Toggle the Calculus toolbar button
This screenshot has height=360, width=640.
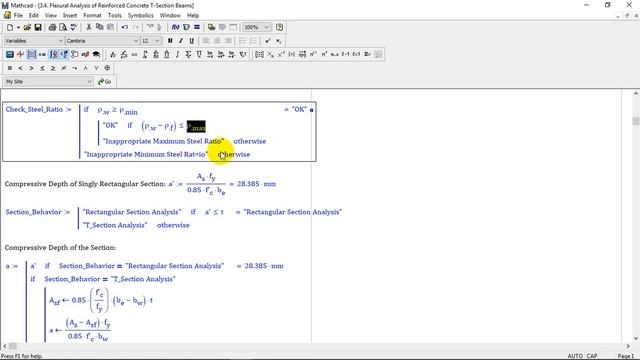(53, 54)
